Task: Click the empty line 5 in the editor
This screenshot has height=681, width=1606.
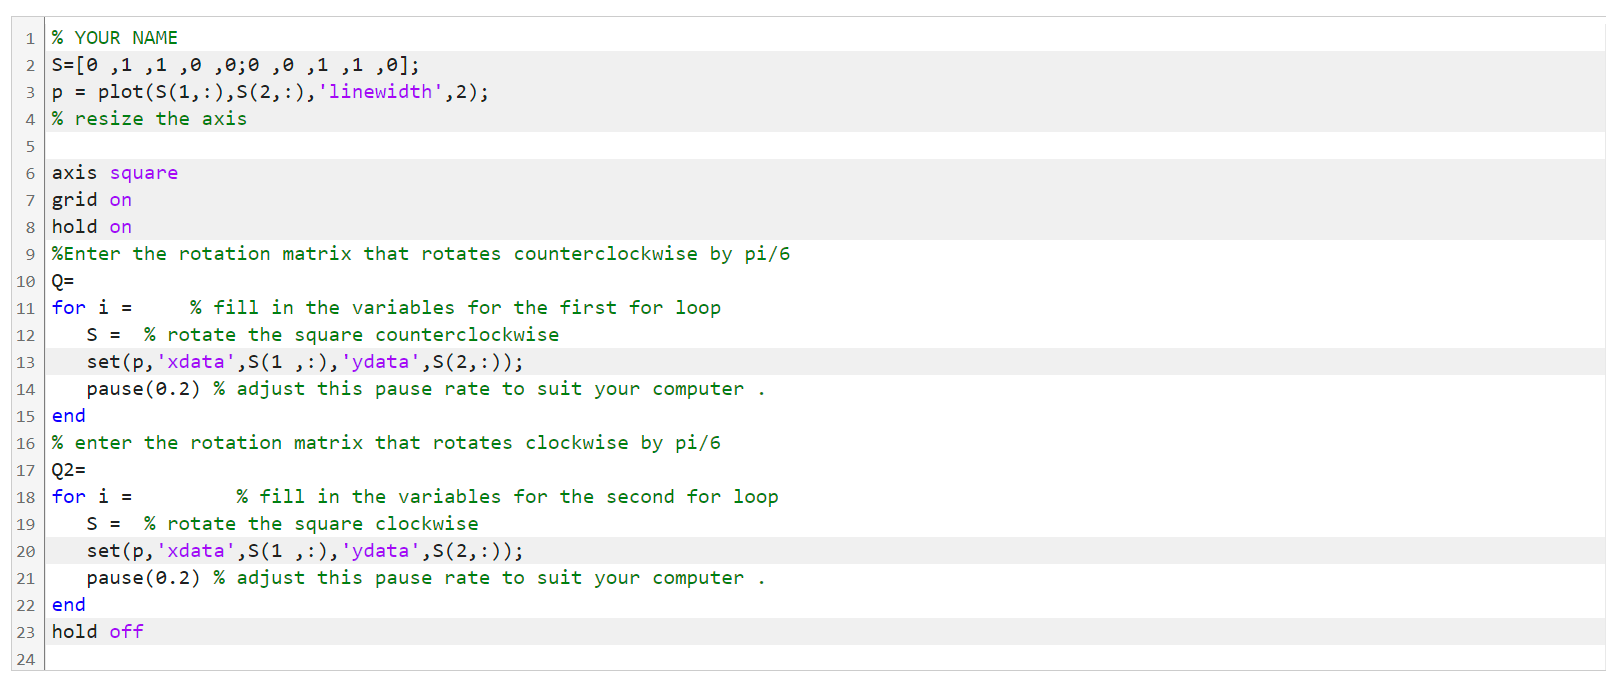Action: tap(825, 146)
